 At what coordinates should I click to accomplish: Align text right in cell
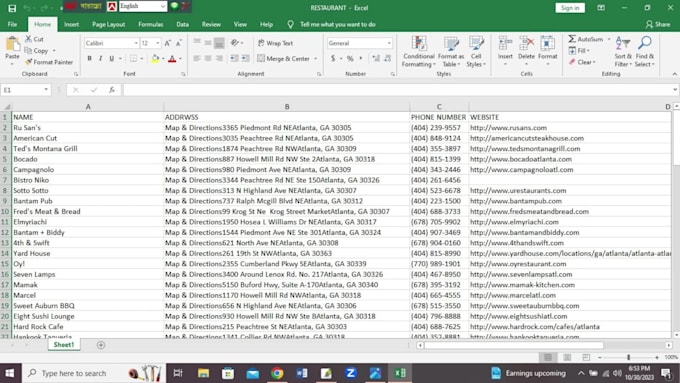coord(219,58)
